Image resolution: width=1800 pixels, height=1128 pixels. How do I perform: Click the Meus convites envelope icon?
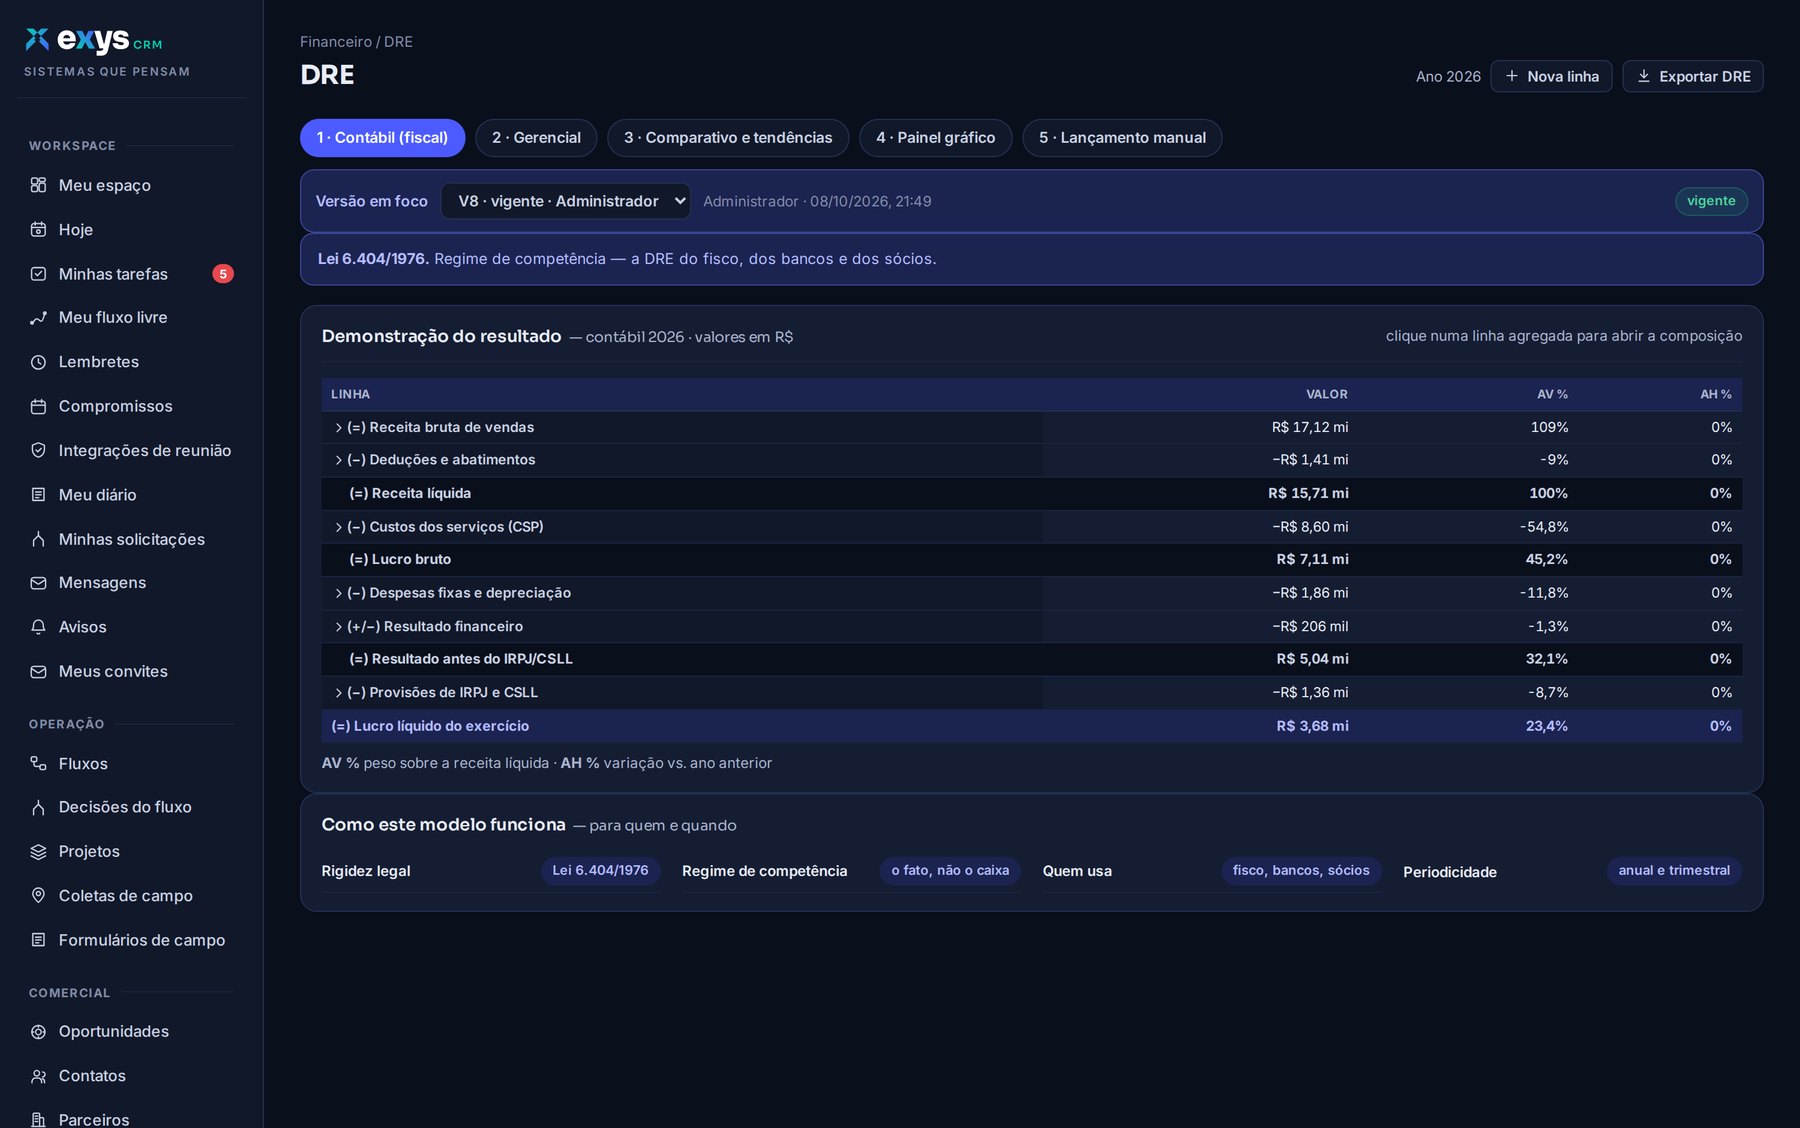click(38, 672)
